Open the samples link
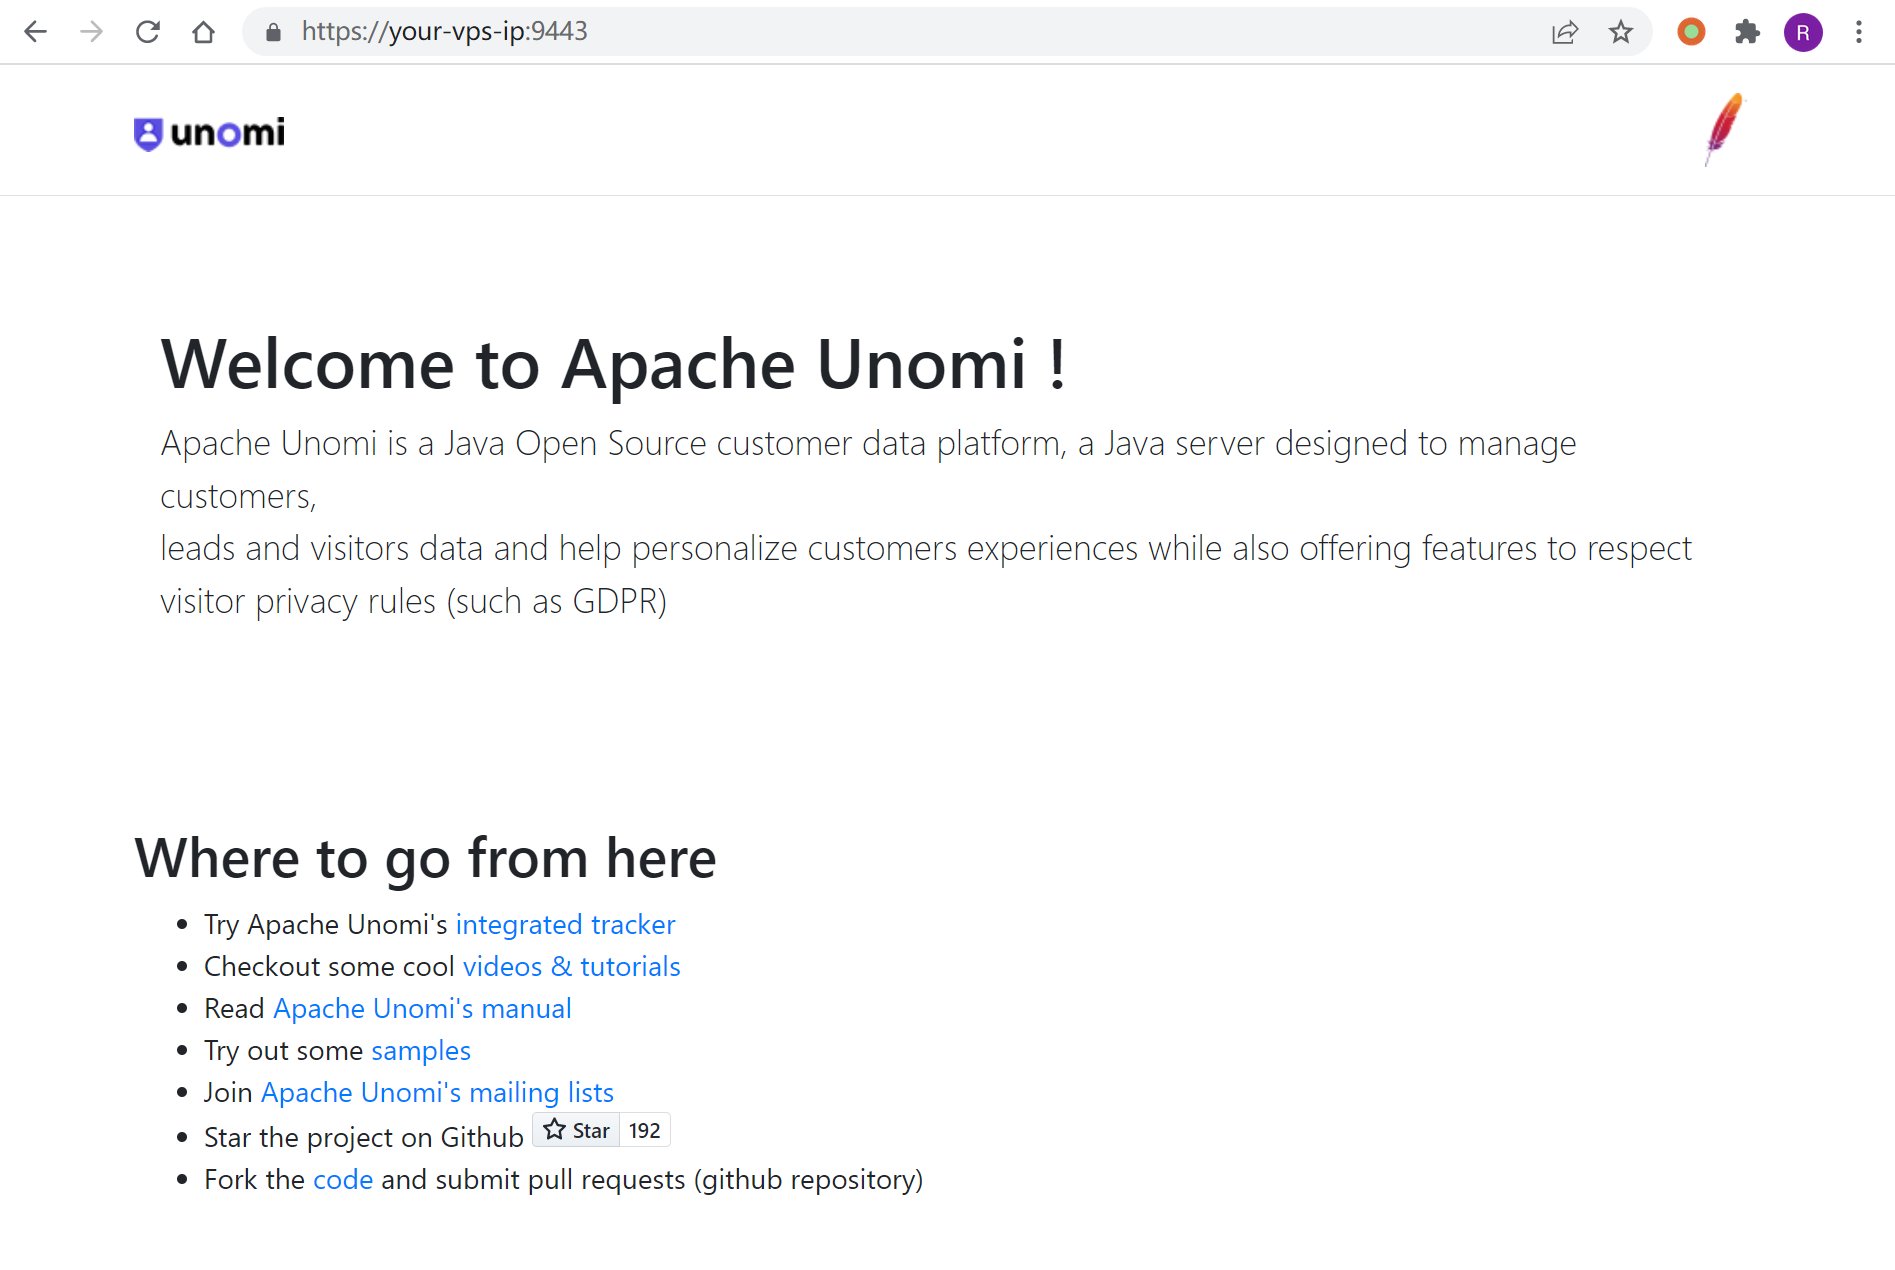The width and height of the screenshot is (1895, 1270). (x=420, y=1050)
